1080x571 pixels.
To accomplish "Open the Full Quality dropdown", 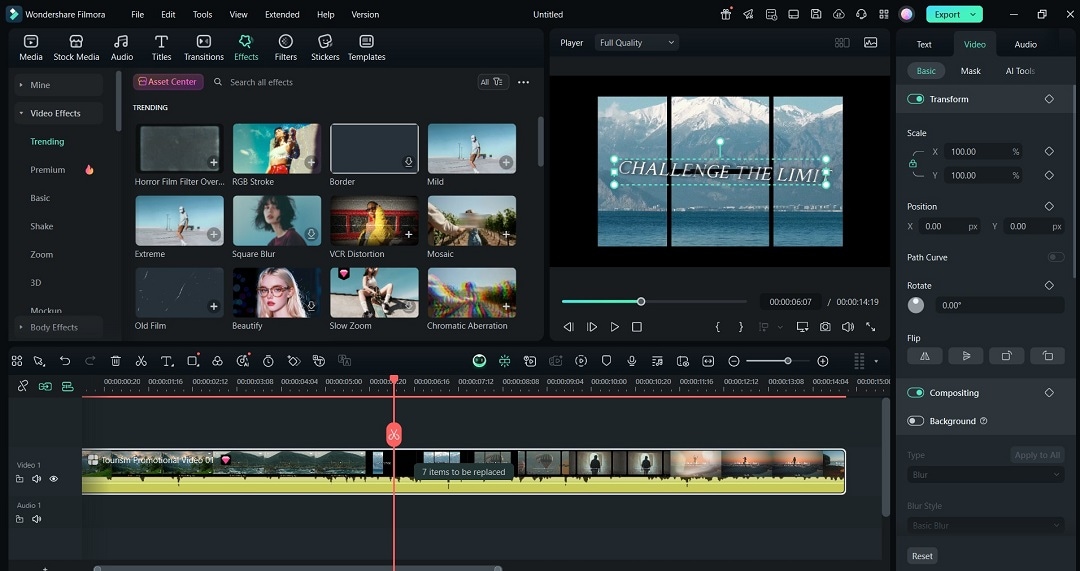I will point(636,43).
